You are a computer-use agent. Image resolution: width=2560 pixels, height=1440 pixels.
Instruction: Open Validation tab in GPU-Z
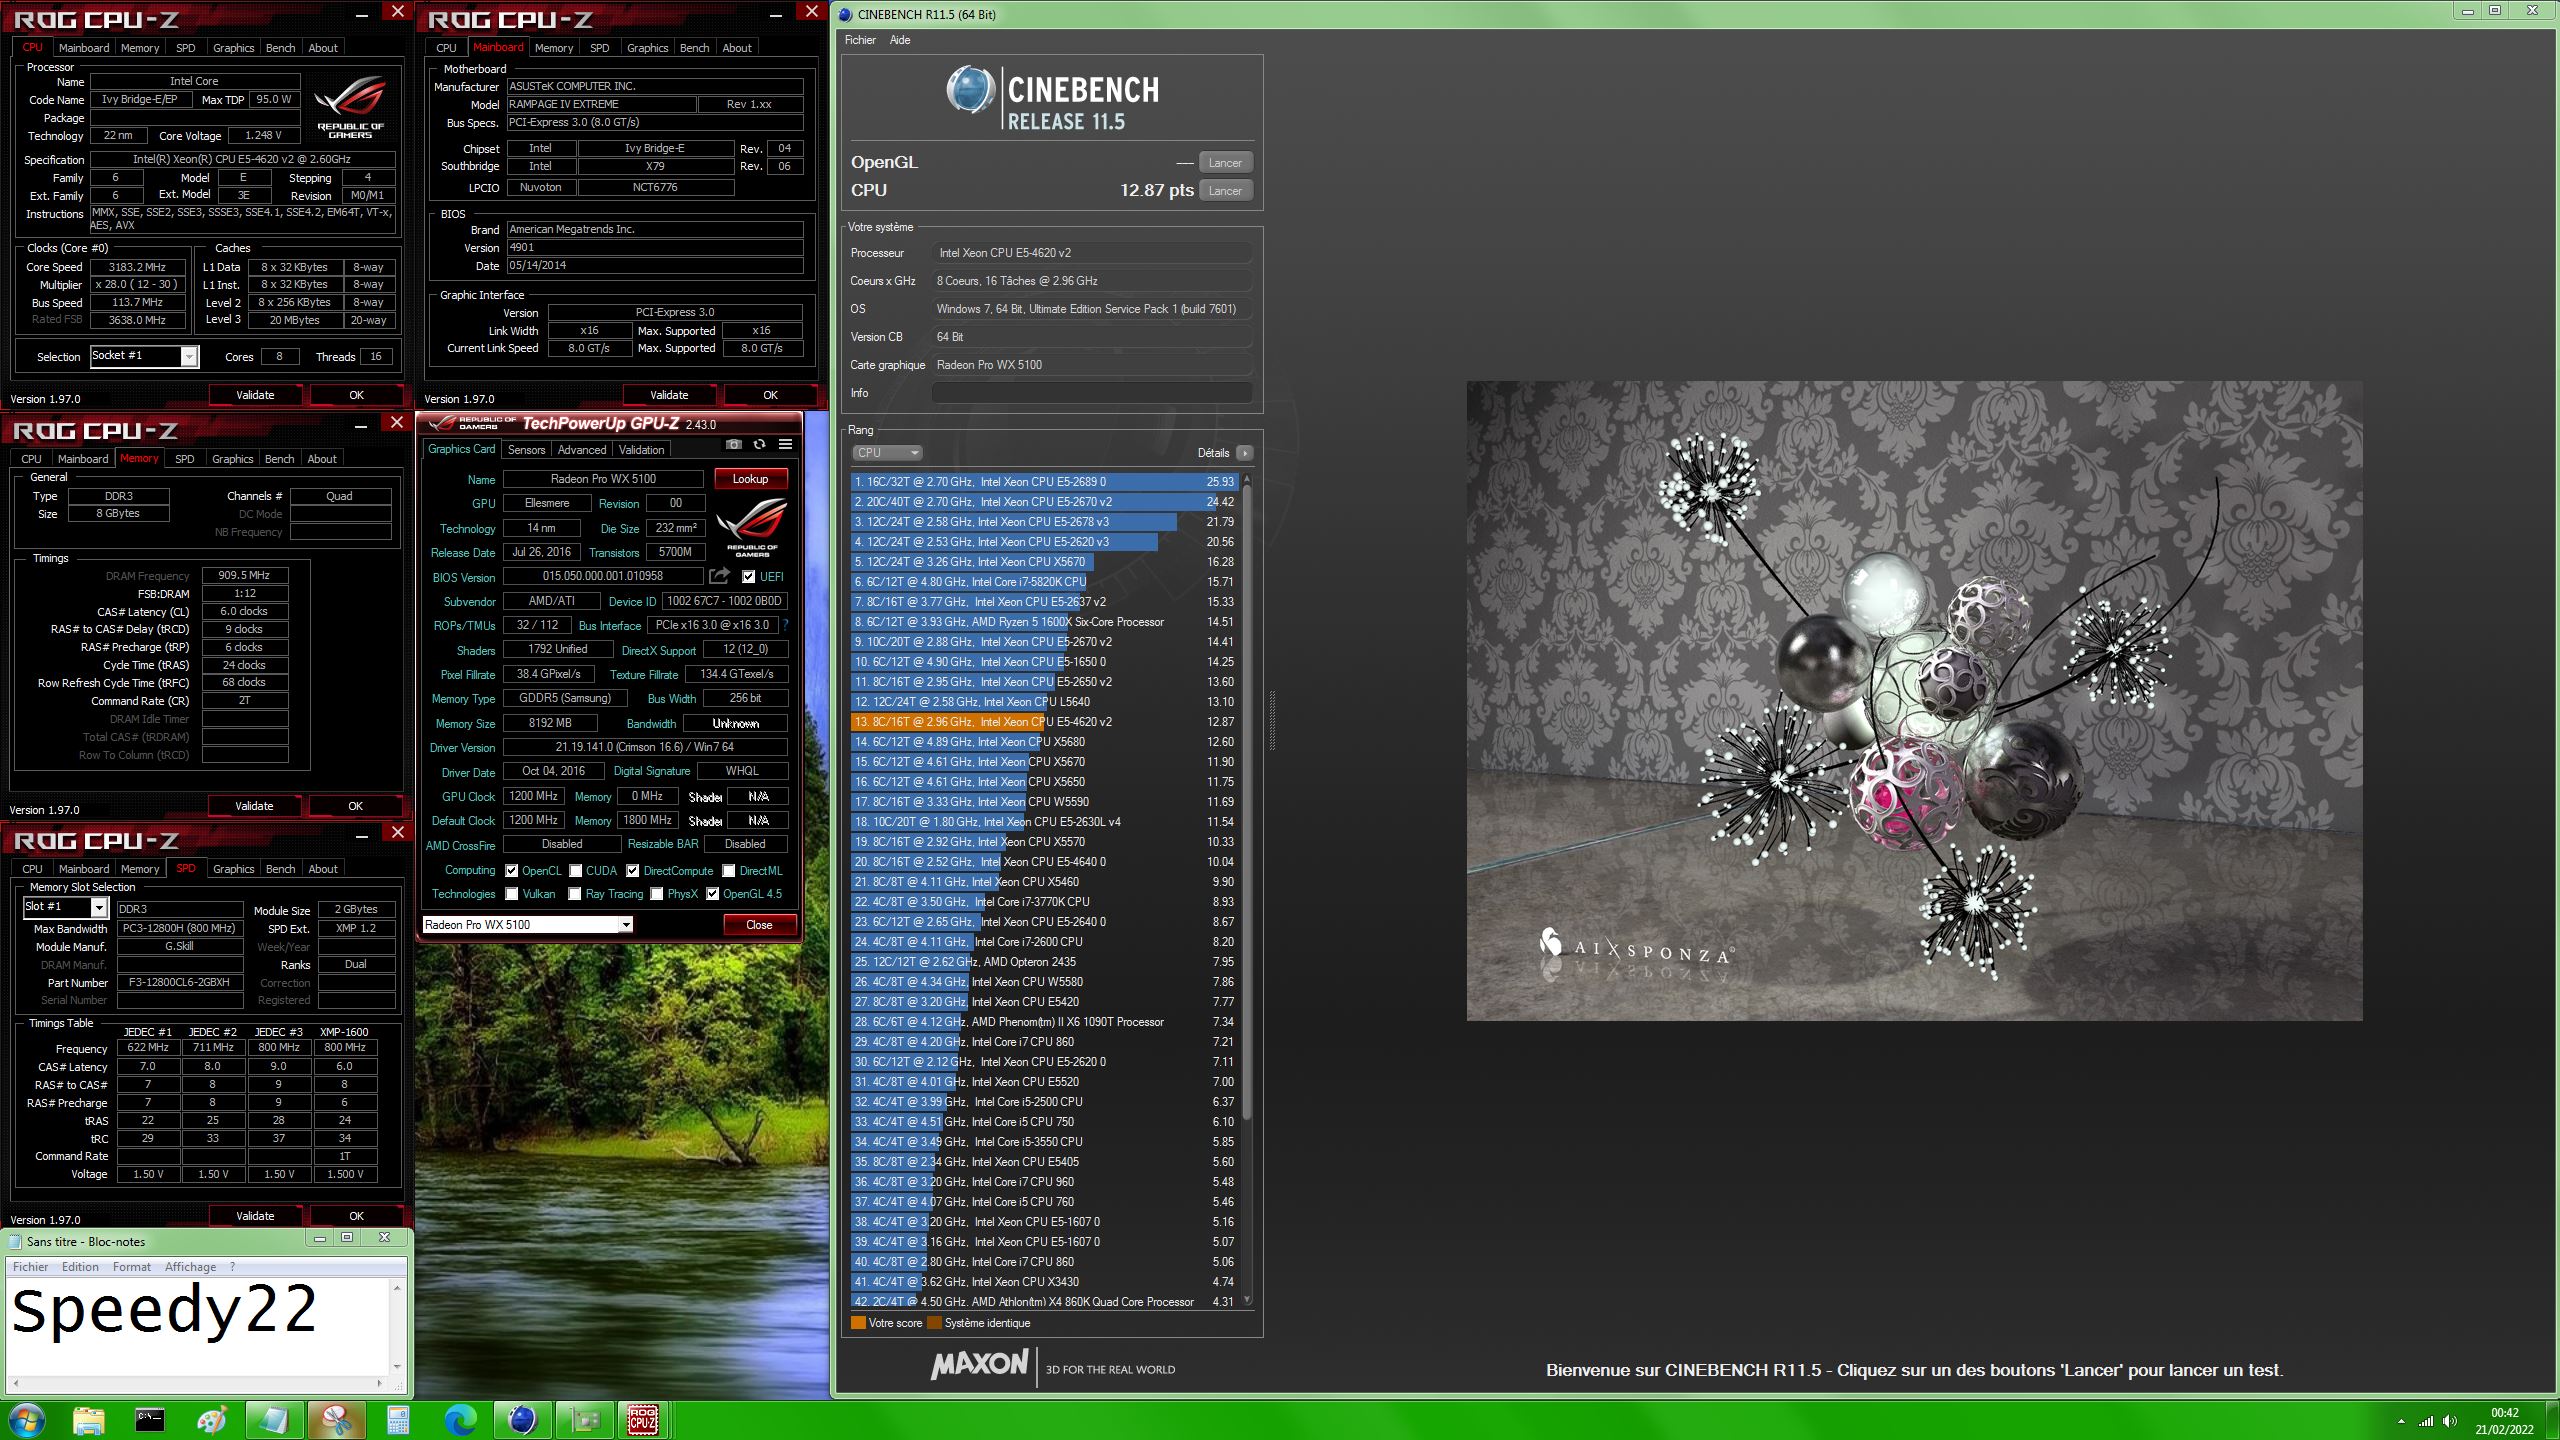(641, 450)
